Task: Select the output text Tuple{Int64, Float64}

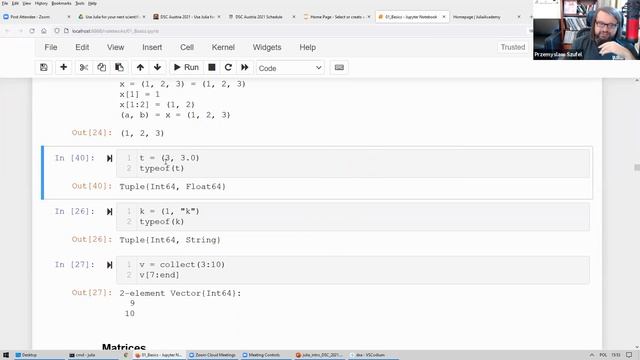Action: pyautogui.click(x=172, y=187)
